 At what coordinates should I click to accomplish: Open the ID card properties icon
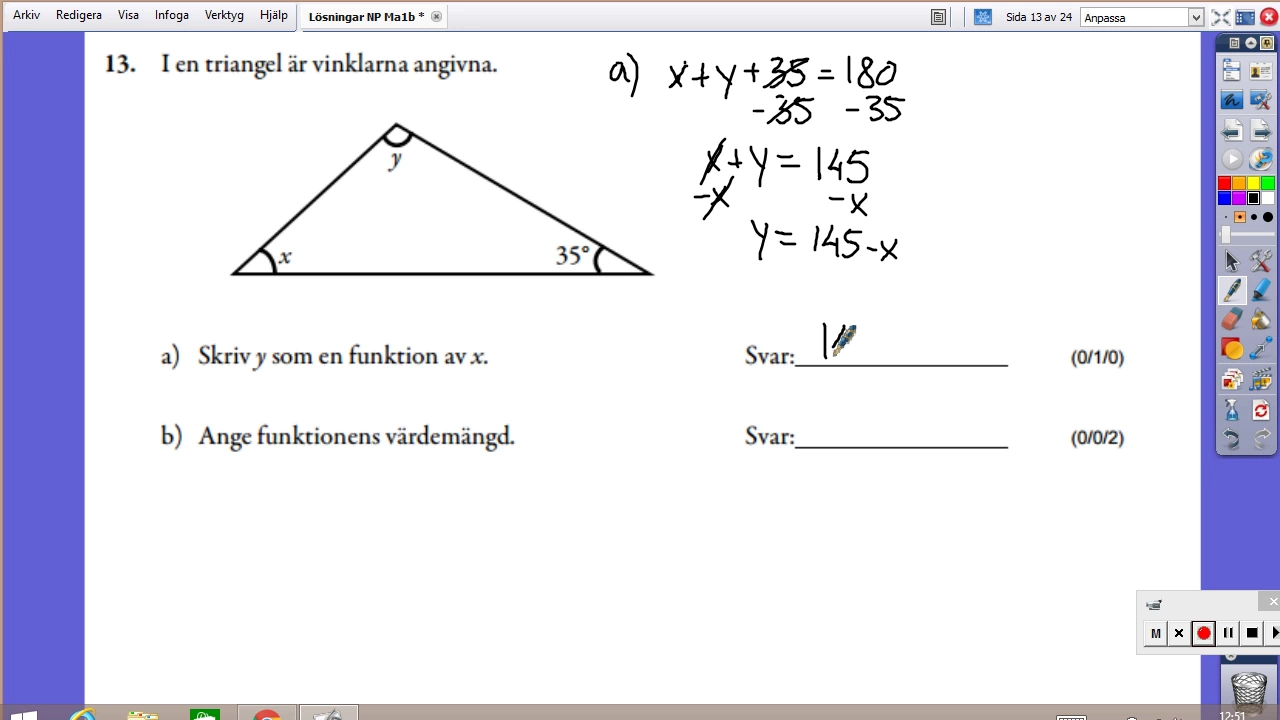[x=1260, y=70]
